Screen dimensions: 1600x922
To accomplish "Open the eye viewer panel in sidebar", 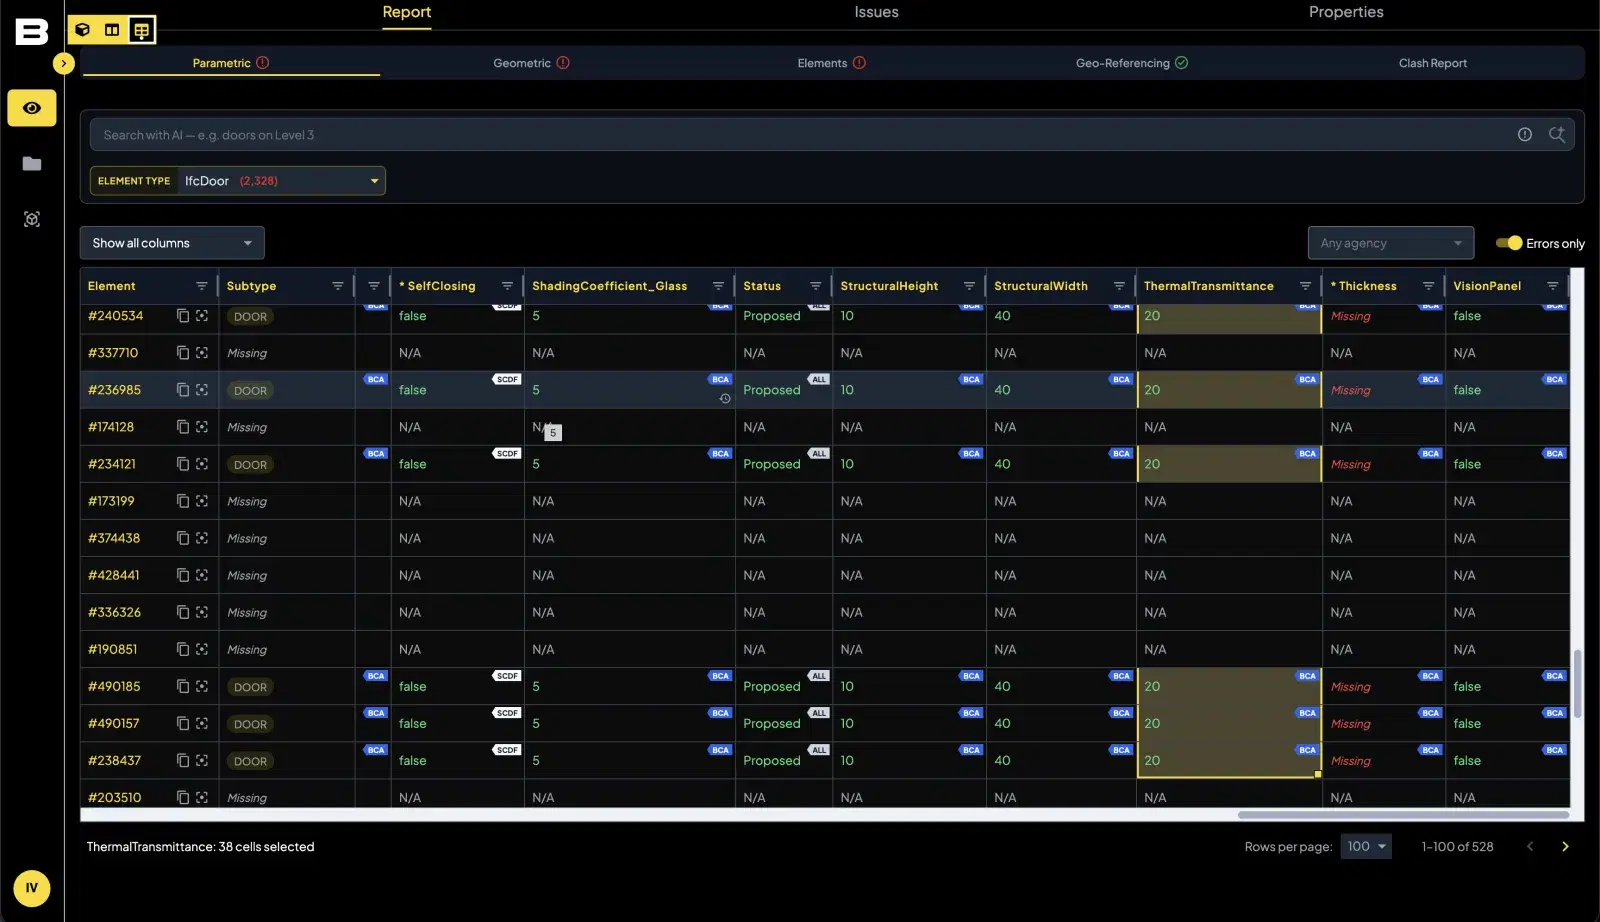I will pyautogui.click(x=32, y=108).
